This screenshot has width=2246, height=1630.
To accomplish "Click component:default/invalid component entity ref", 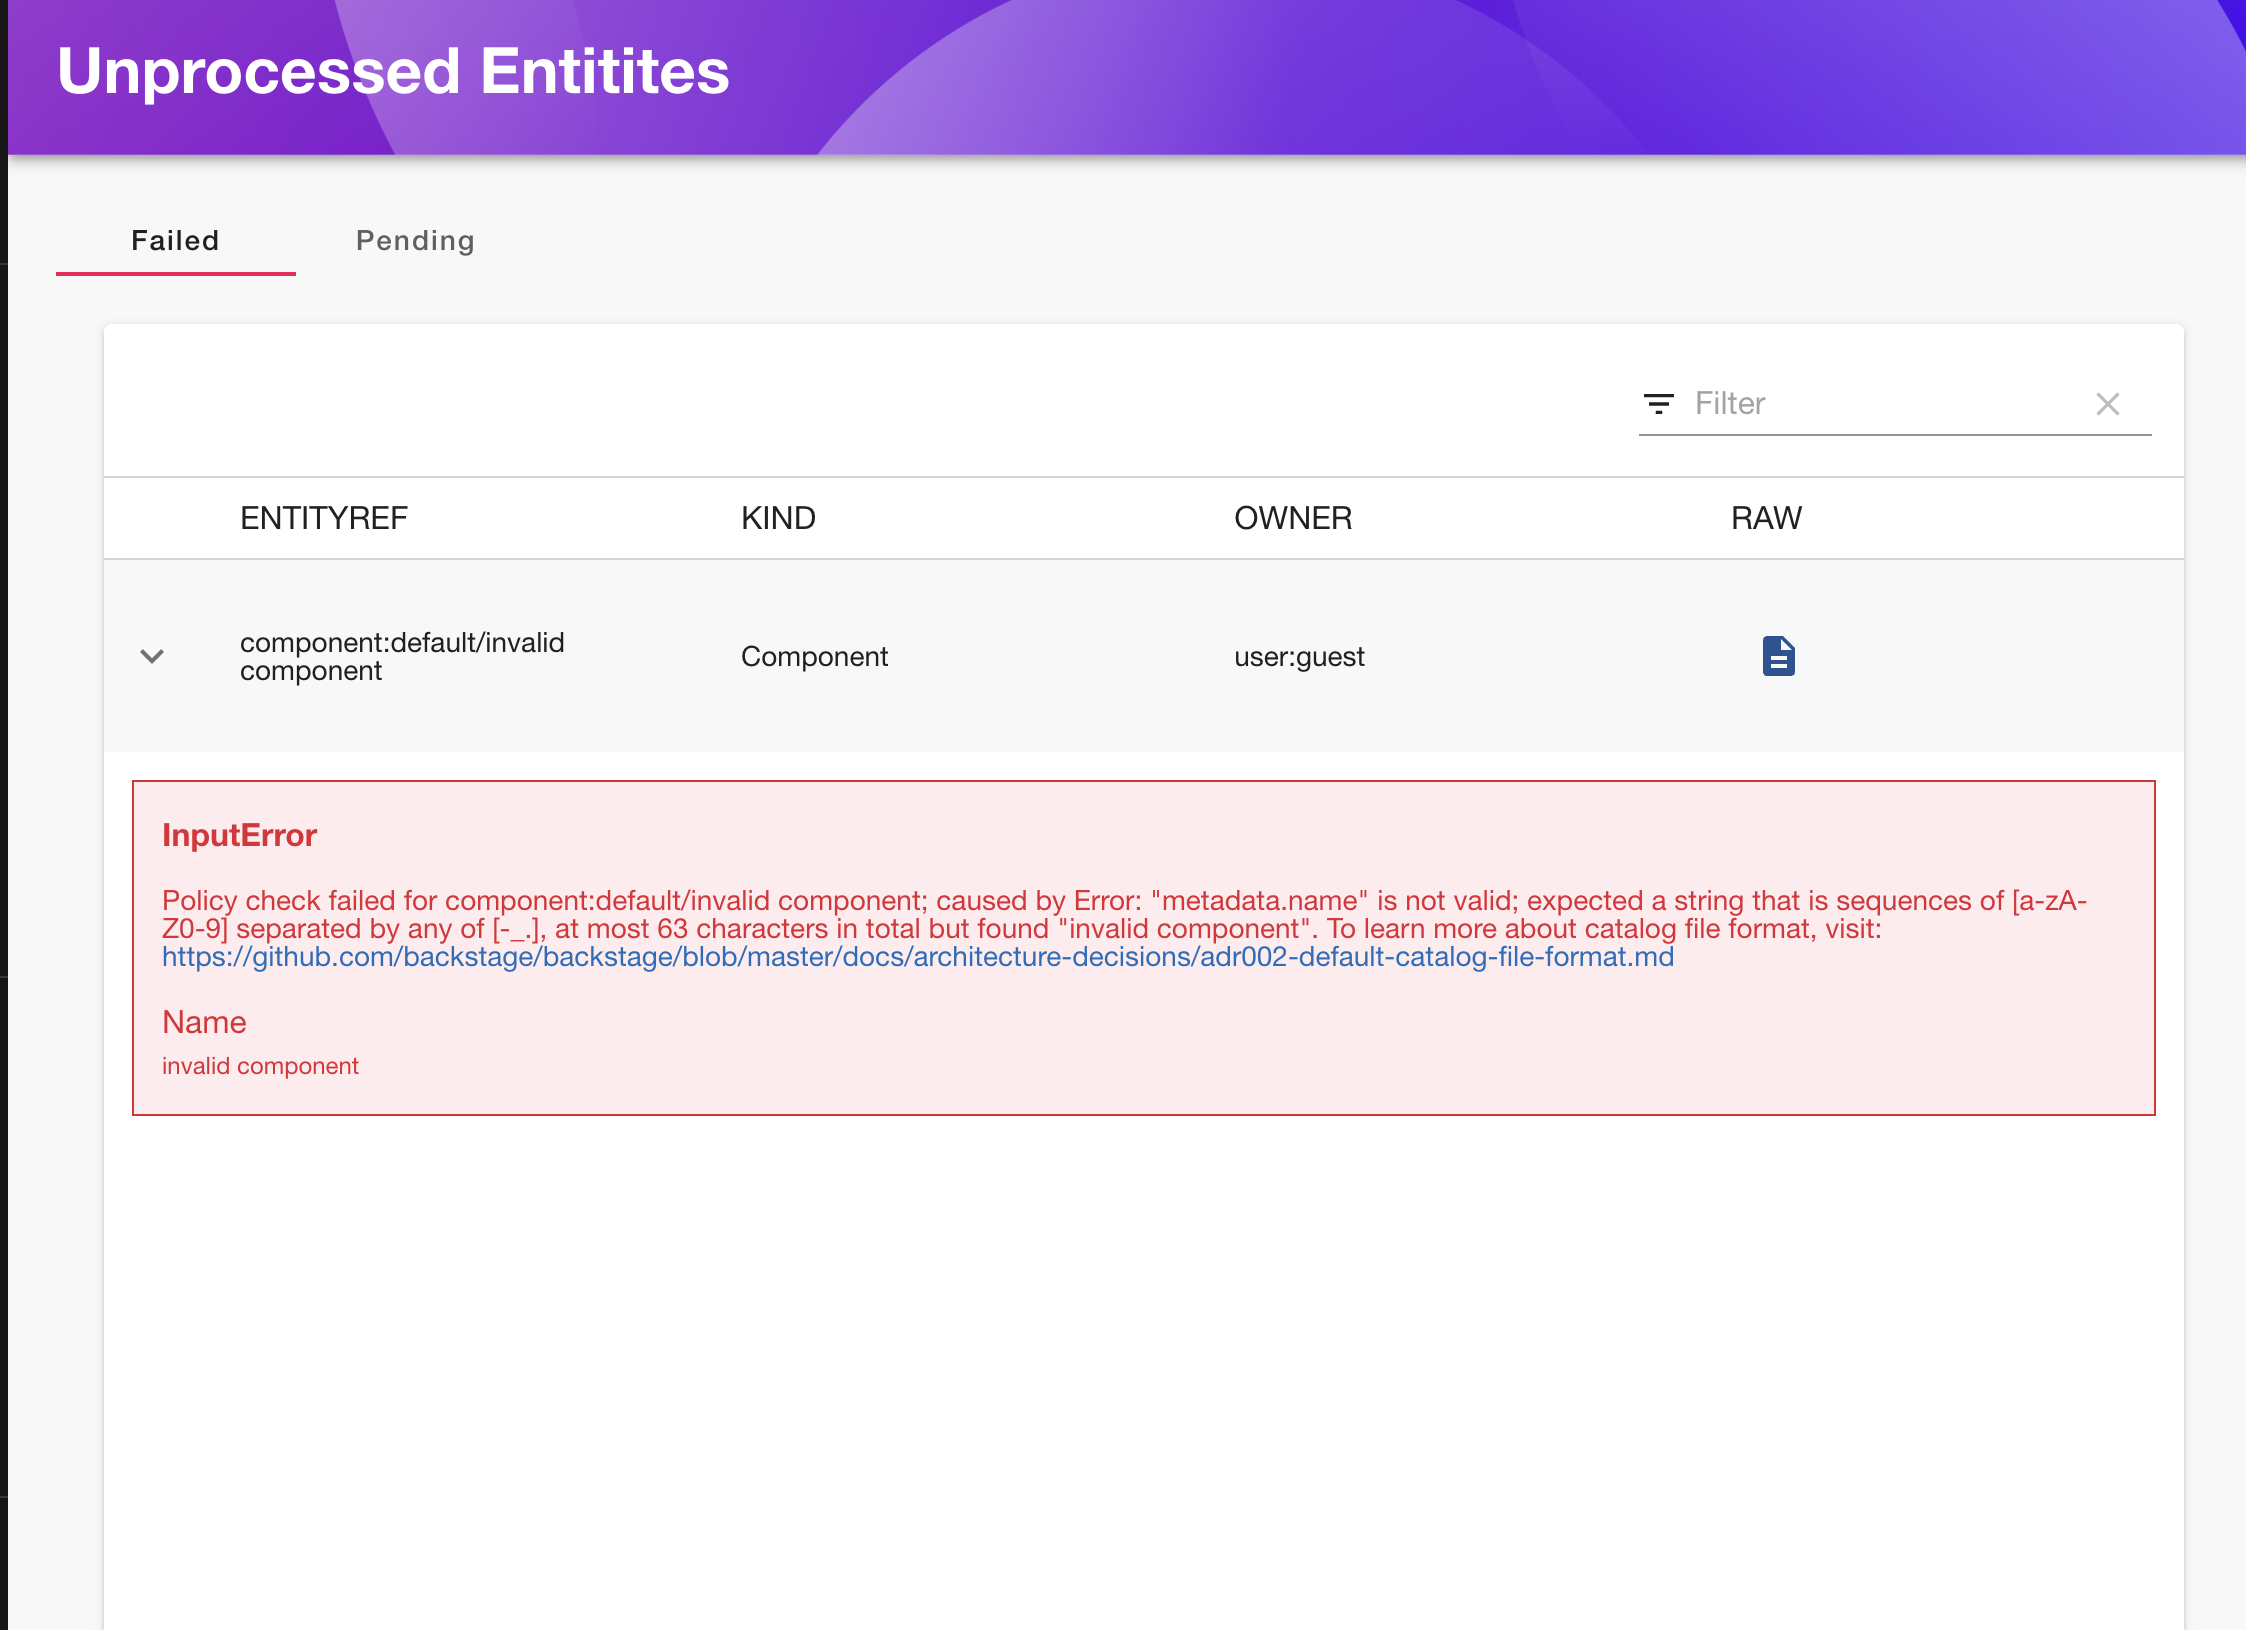I will 401,656.
